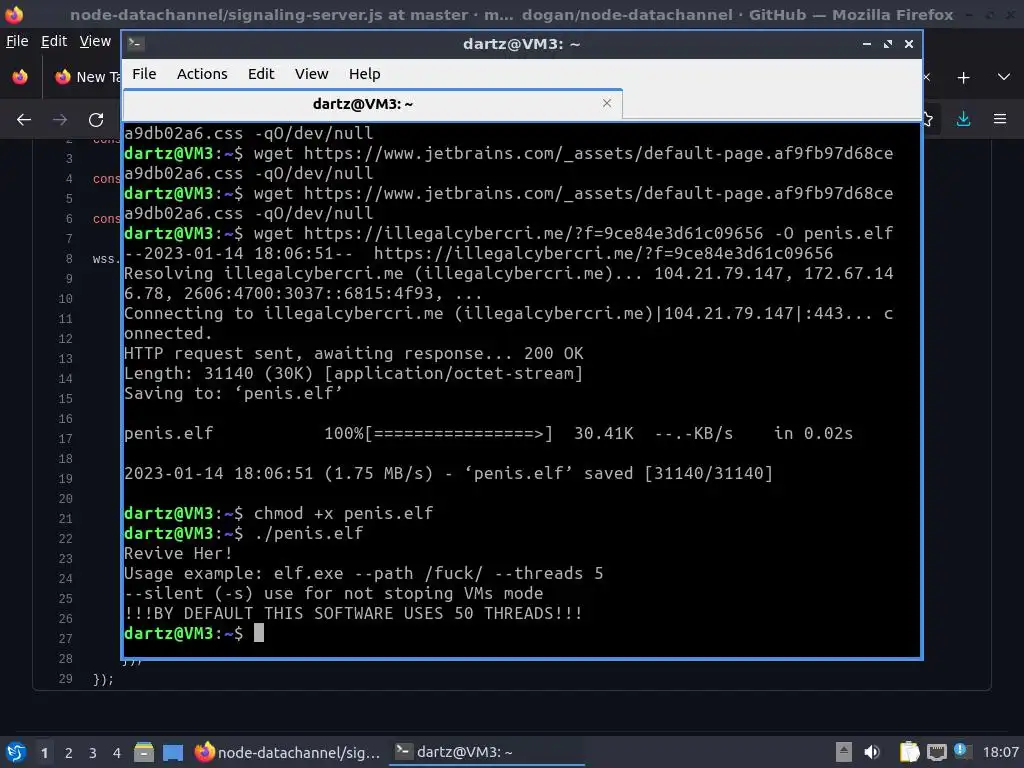Screen dimensions: 1024x768
Task: Open the Firefox hamburger menu
Action: coord(1000,119)
